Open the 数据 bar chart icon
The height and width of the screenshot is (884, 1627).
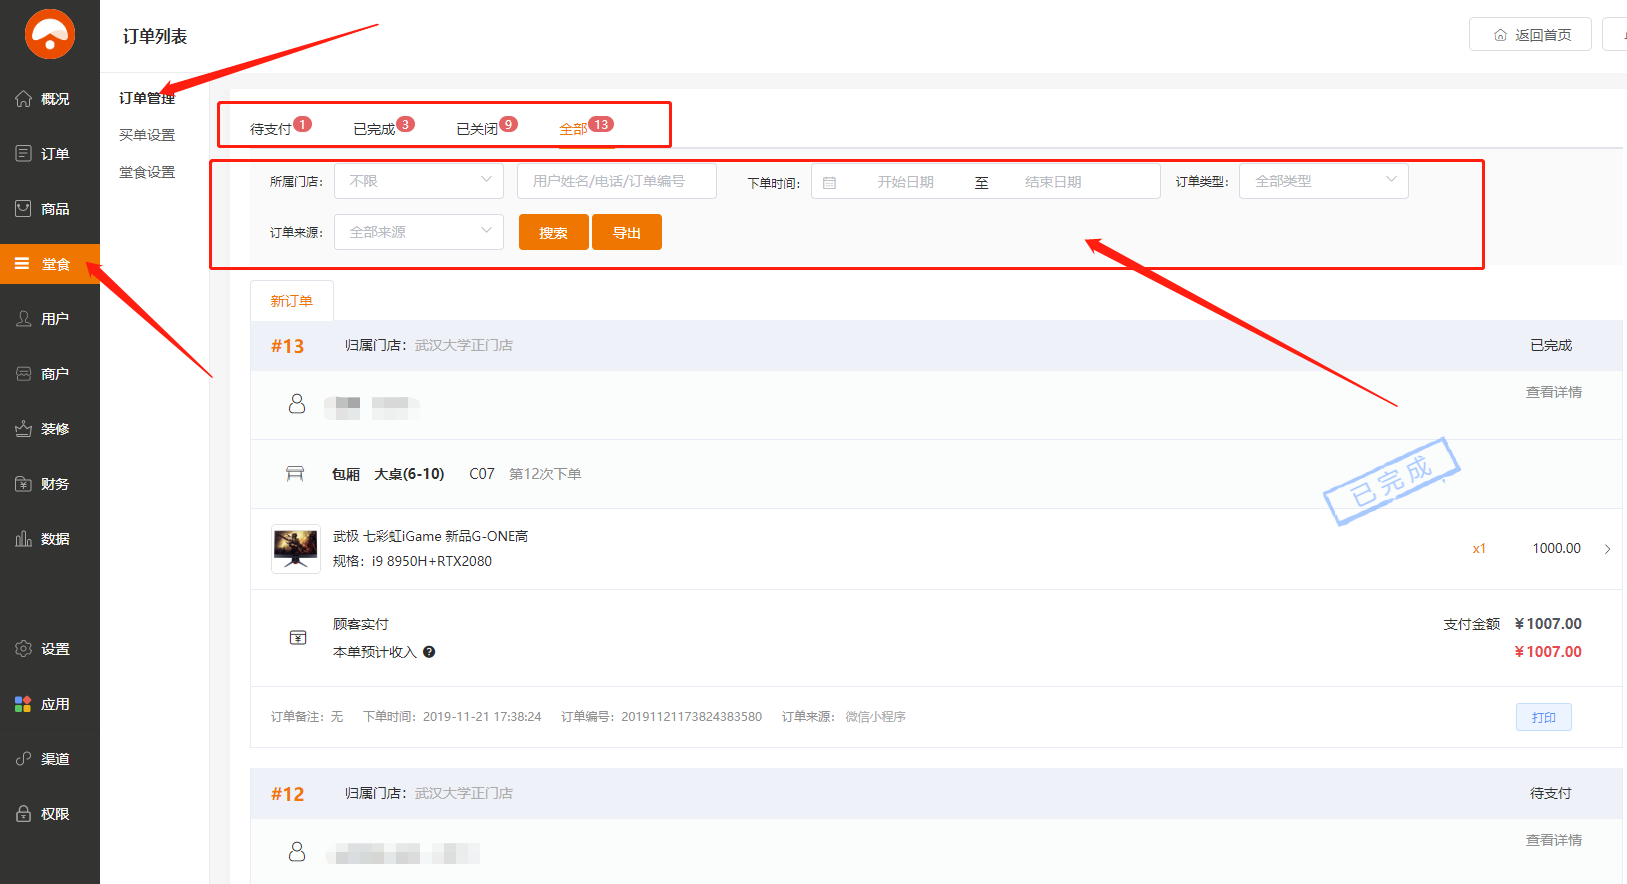click(x=24, y=539)
